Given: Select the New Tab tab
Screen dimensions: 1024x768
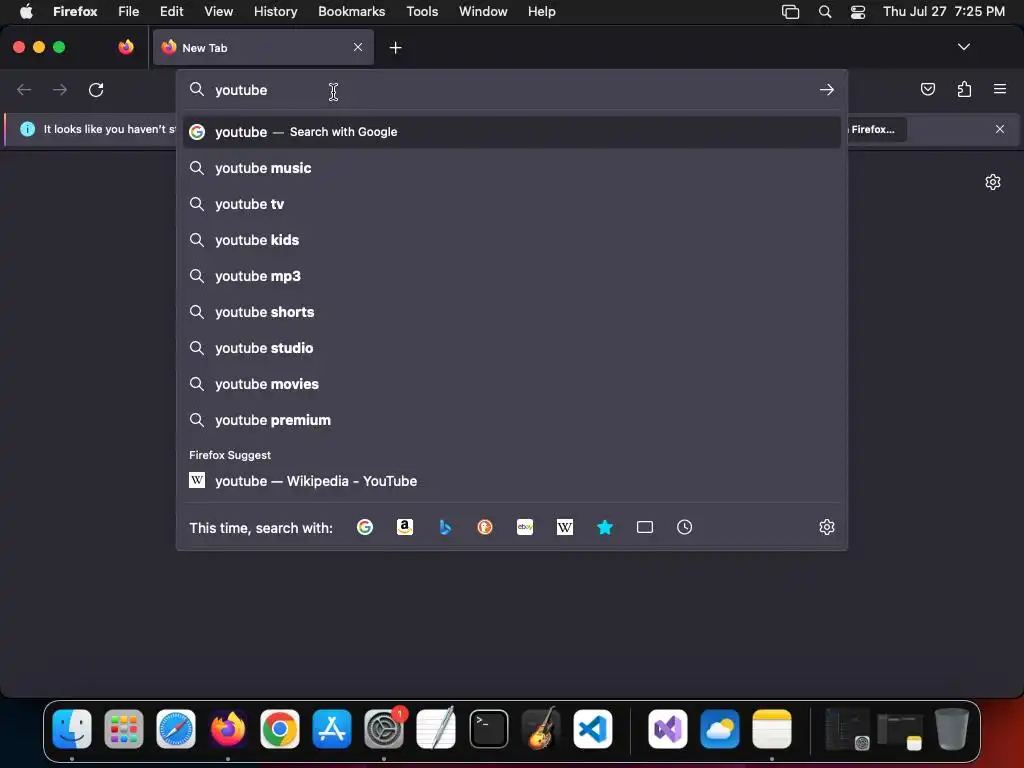Looking at the screenshot, I should pyautogui.click(x=263, y=47).
